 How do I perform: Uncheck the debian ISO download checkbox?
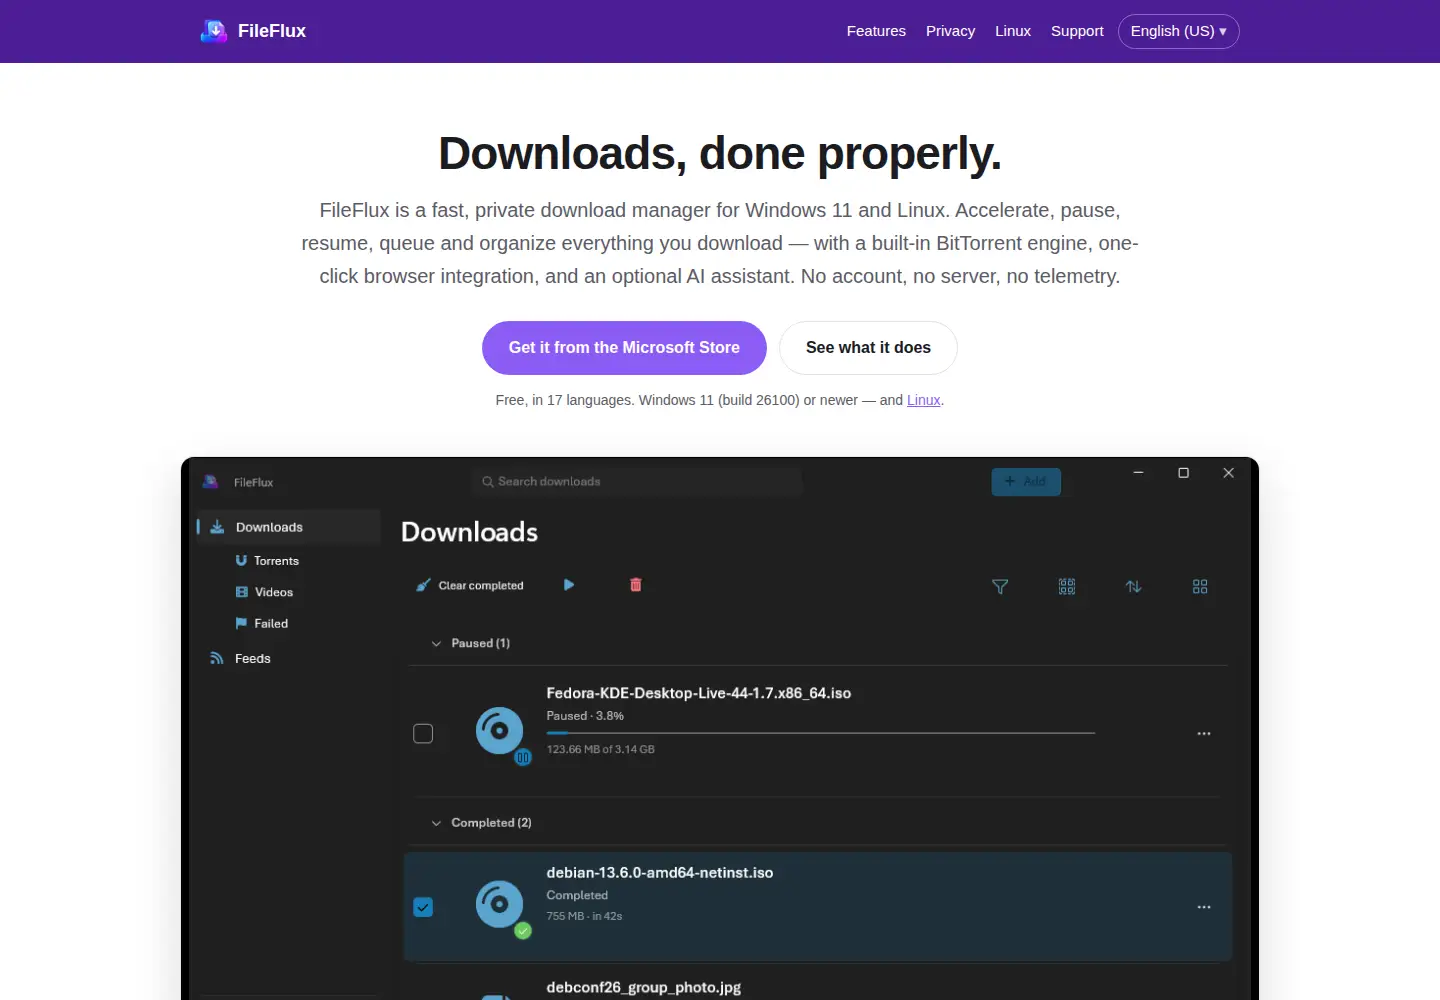coord(423,907)
